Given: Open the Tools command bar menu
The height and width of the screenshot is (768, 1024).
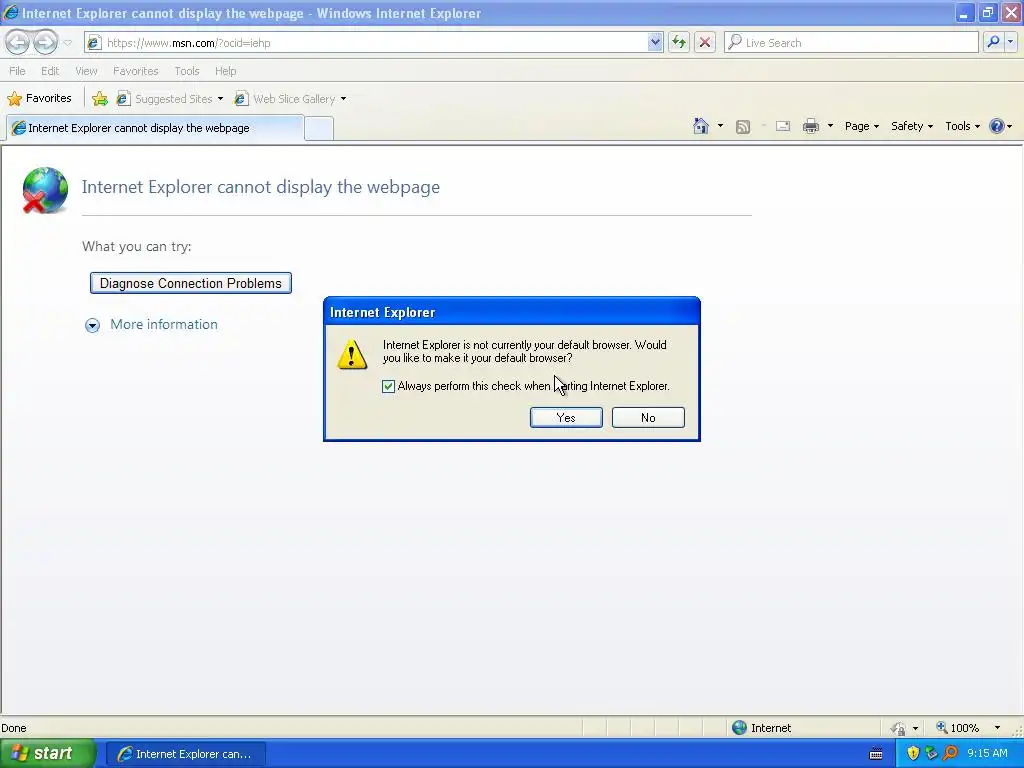Looking at the screenshot, I should pos(963,126).
